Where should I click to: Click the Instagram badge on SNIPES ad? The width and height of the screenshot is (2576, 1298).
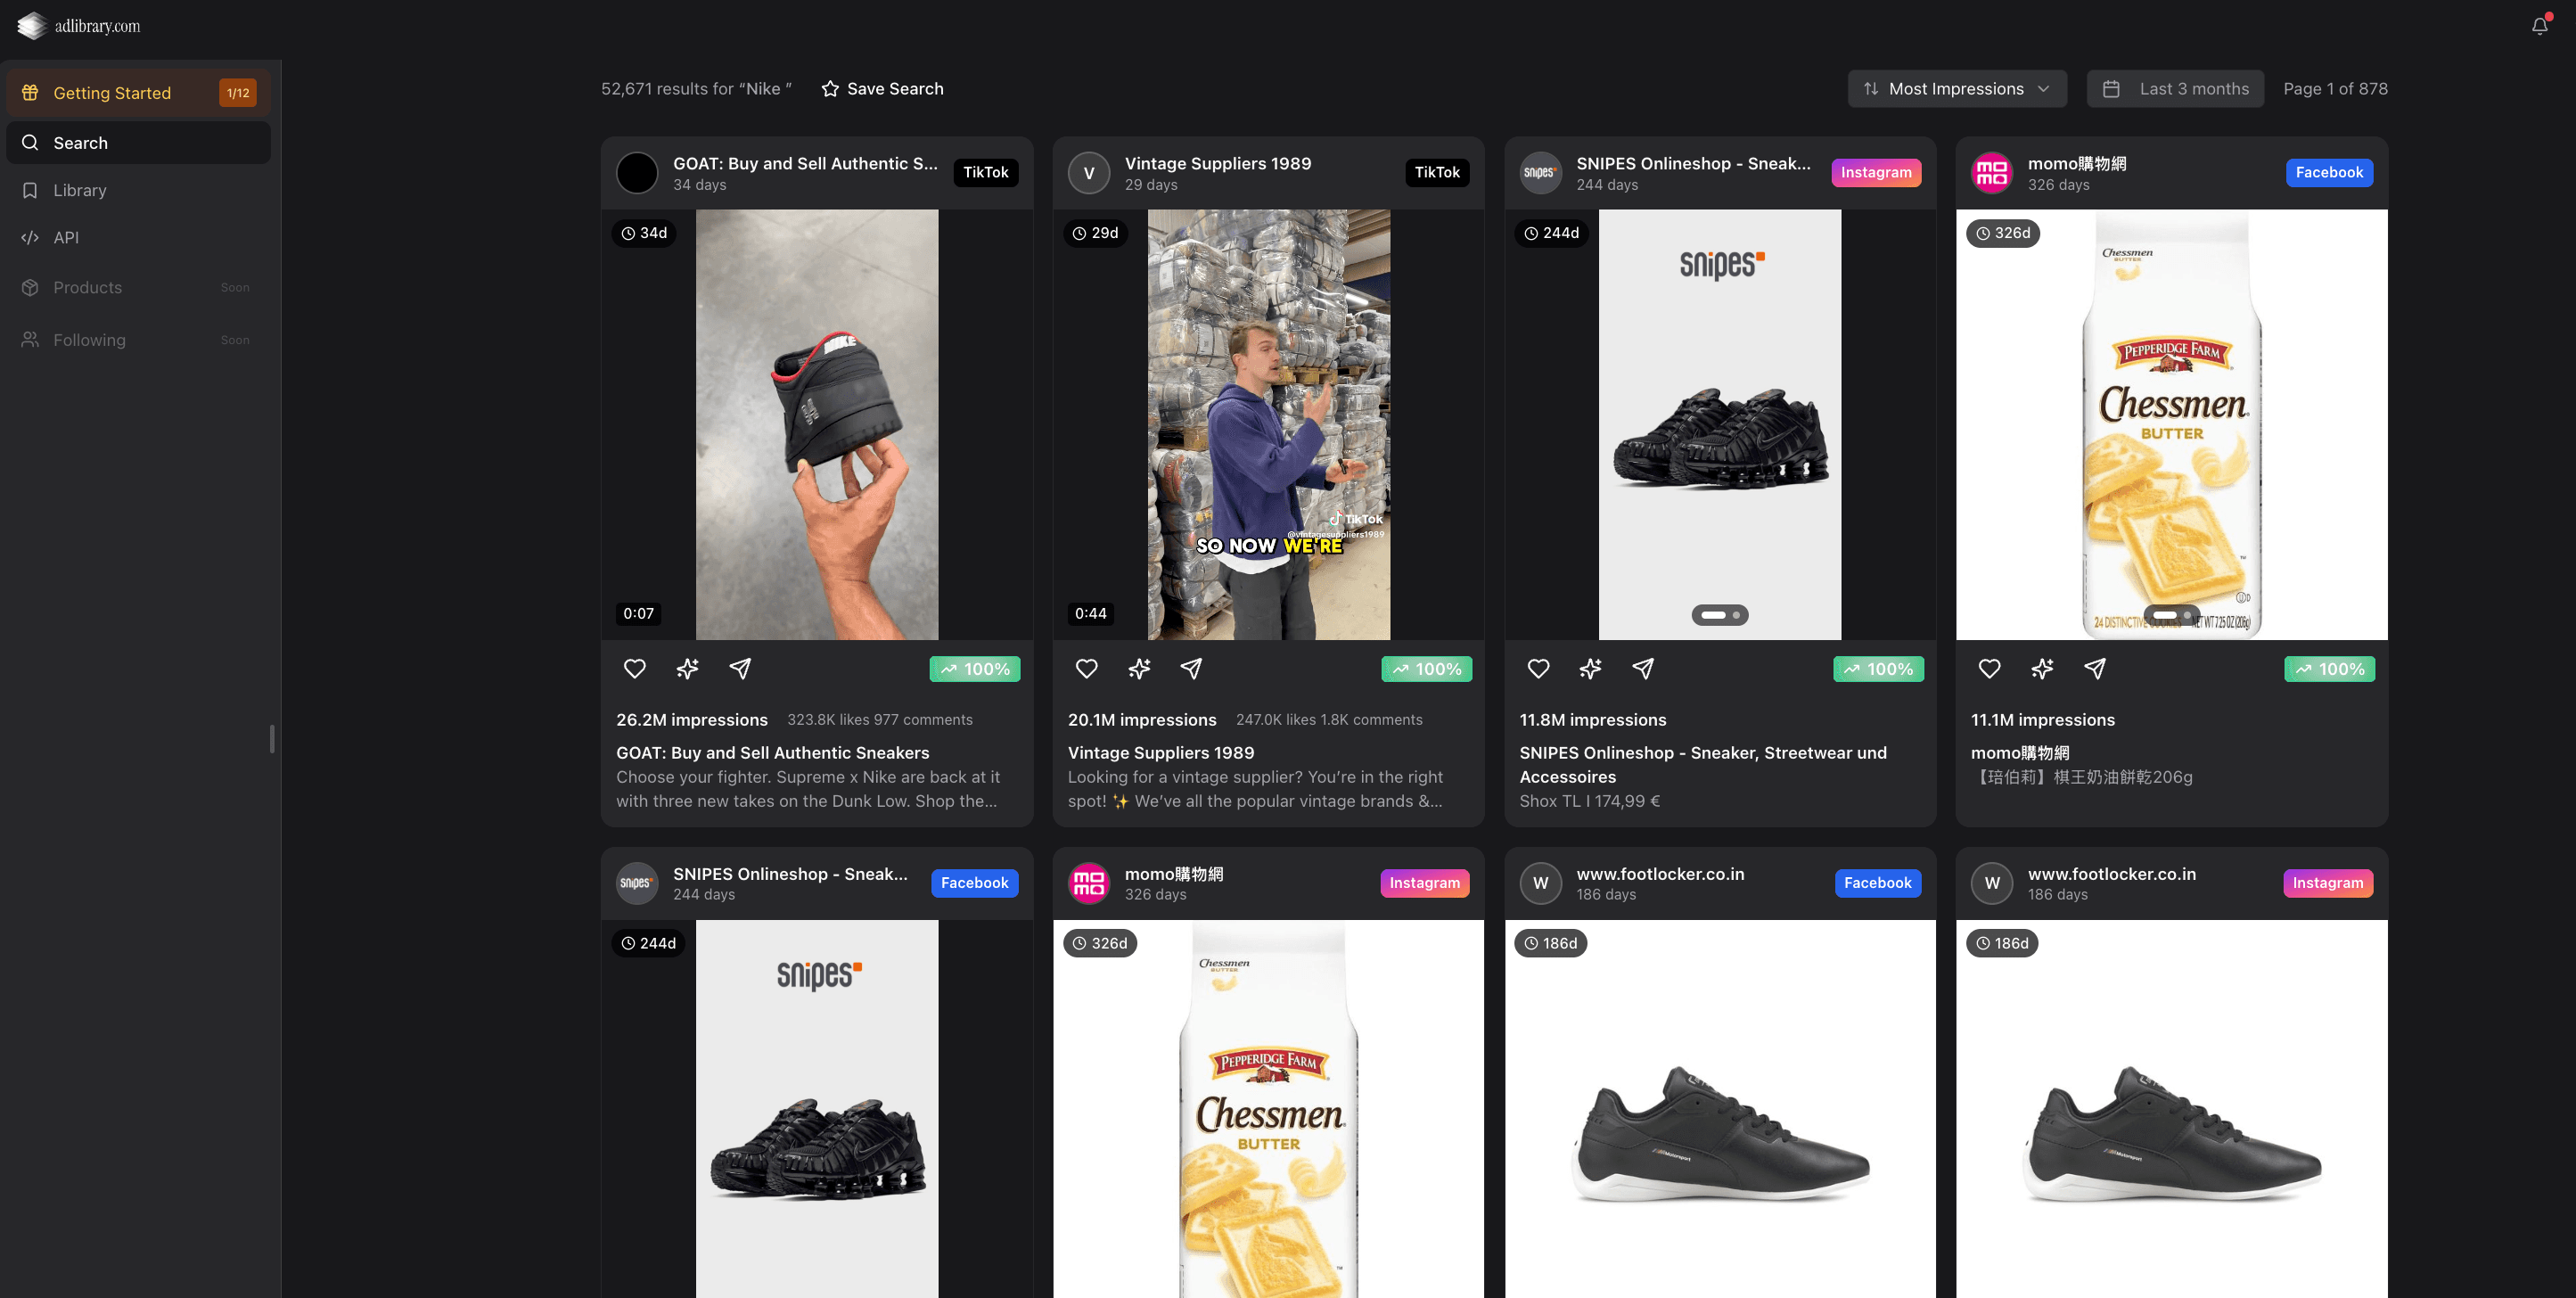click(x=1875, y=172)
